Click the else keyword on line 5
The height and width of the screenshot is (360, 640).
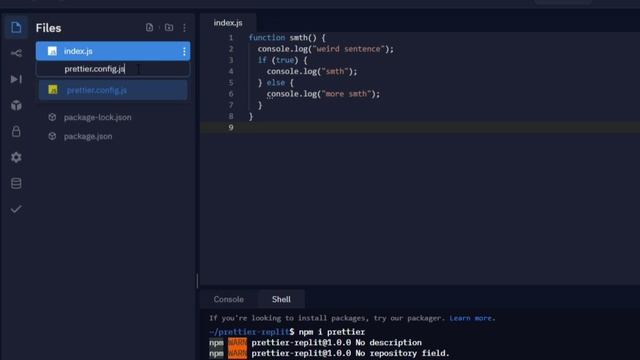tap(276, 82)
